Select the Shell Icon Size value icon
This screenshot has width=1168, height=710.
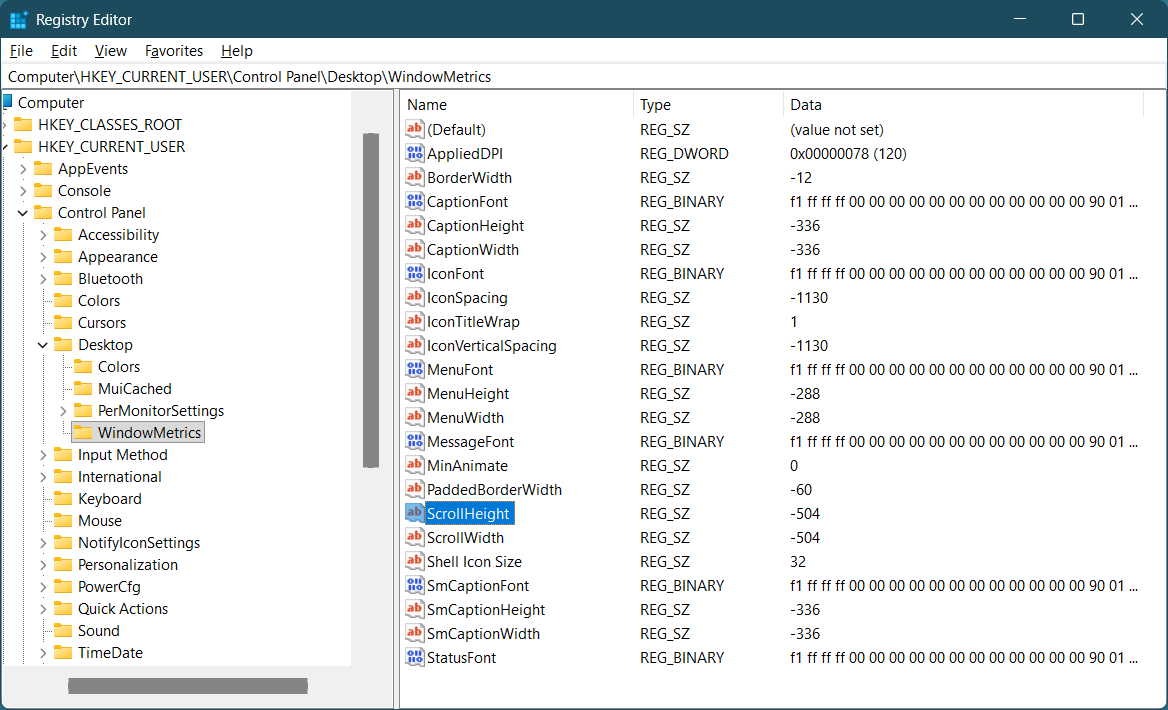point(415,562)
